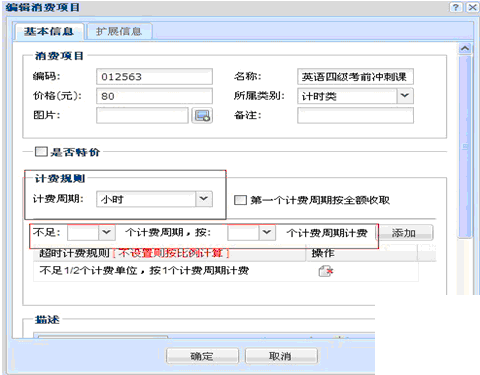Switch to the 基本信息 tab

(49, 31)
